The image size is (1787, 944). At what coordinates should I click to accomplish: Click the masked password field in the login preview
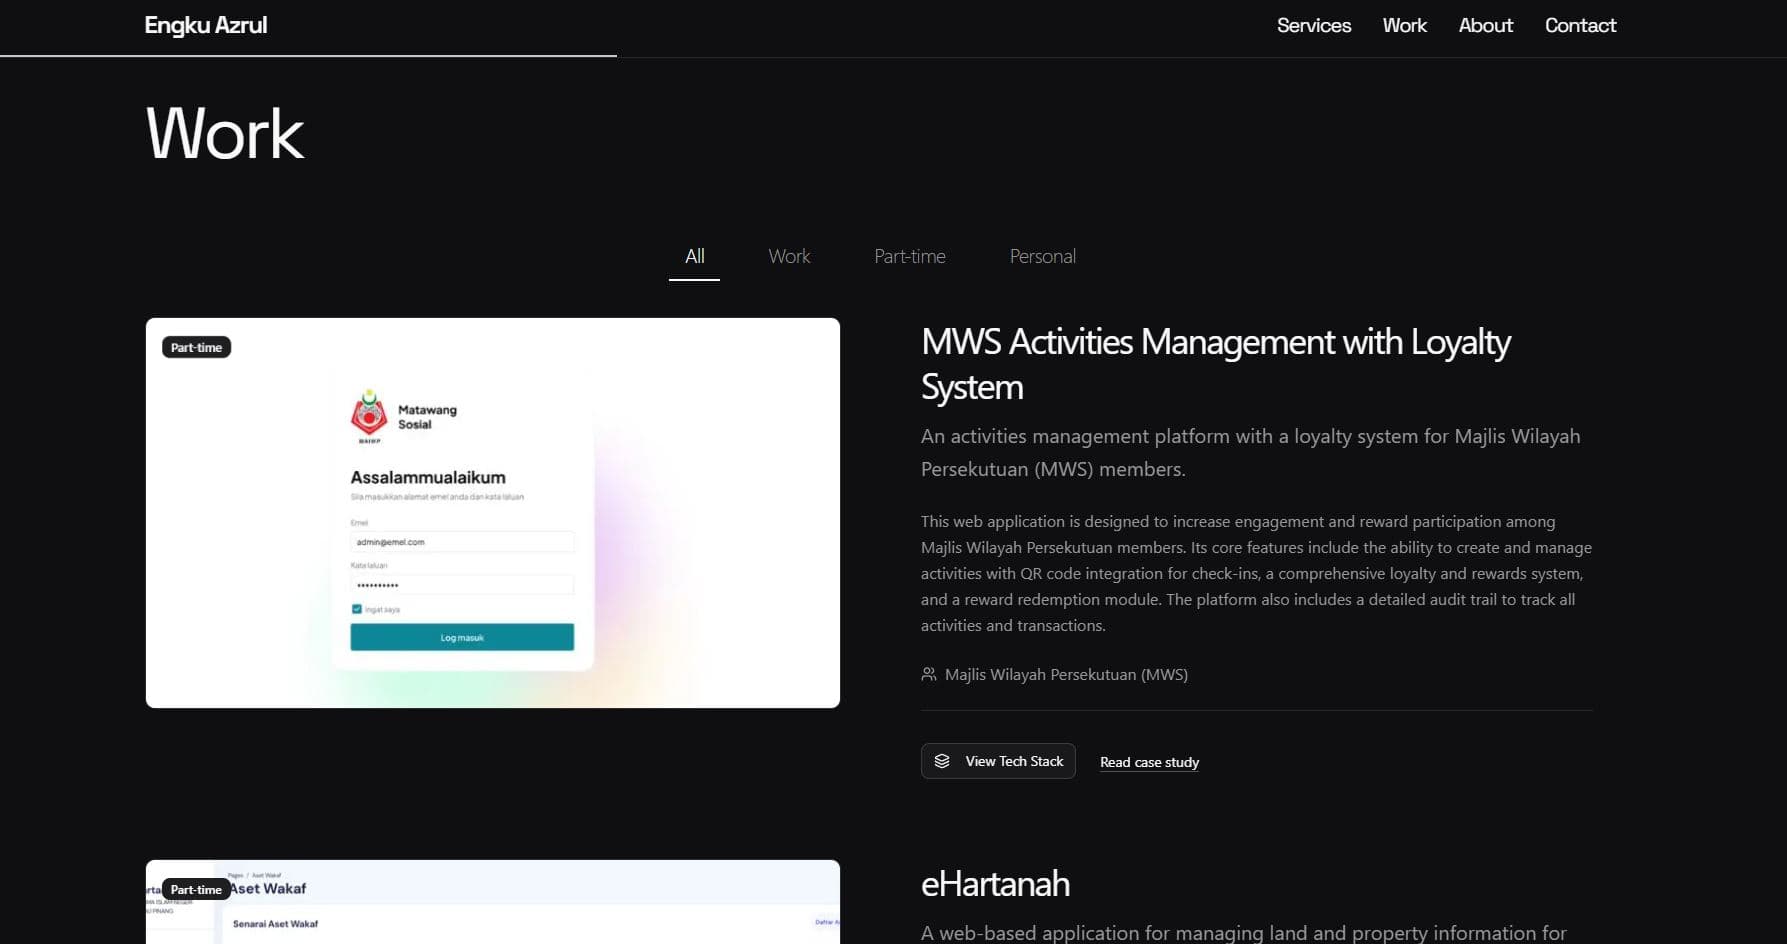pos(461,585)
